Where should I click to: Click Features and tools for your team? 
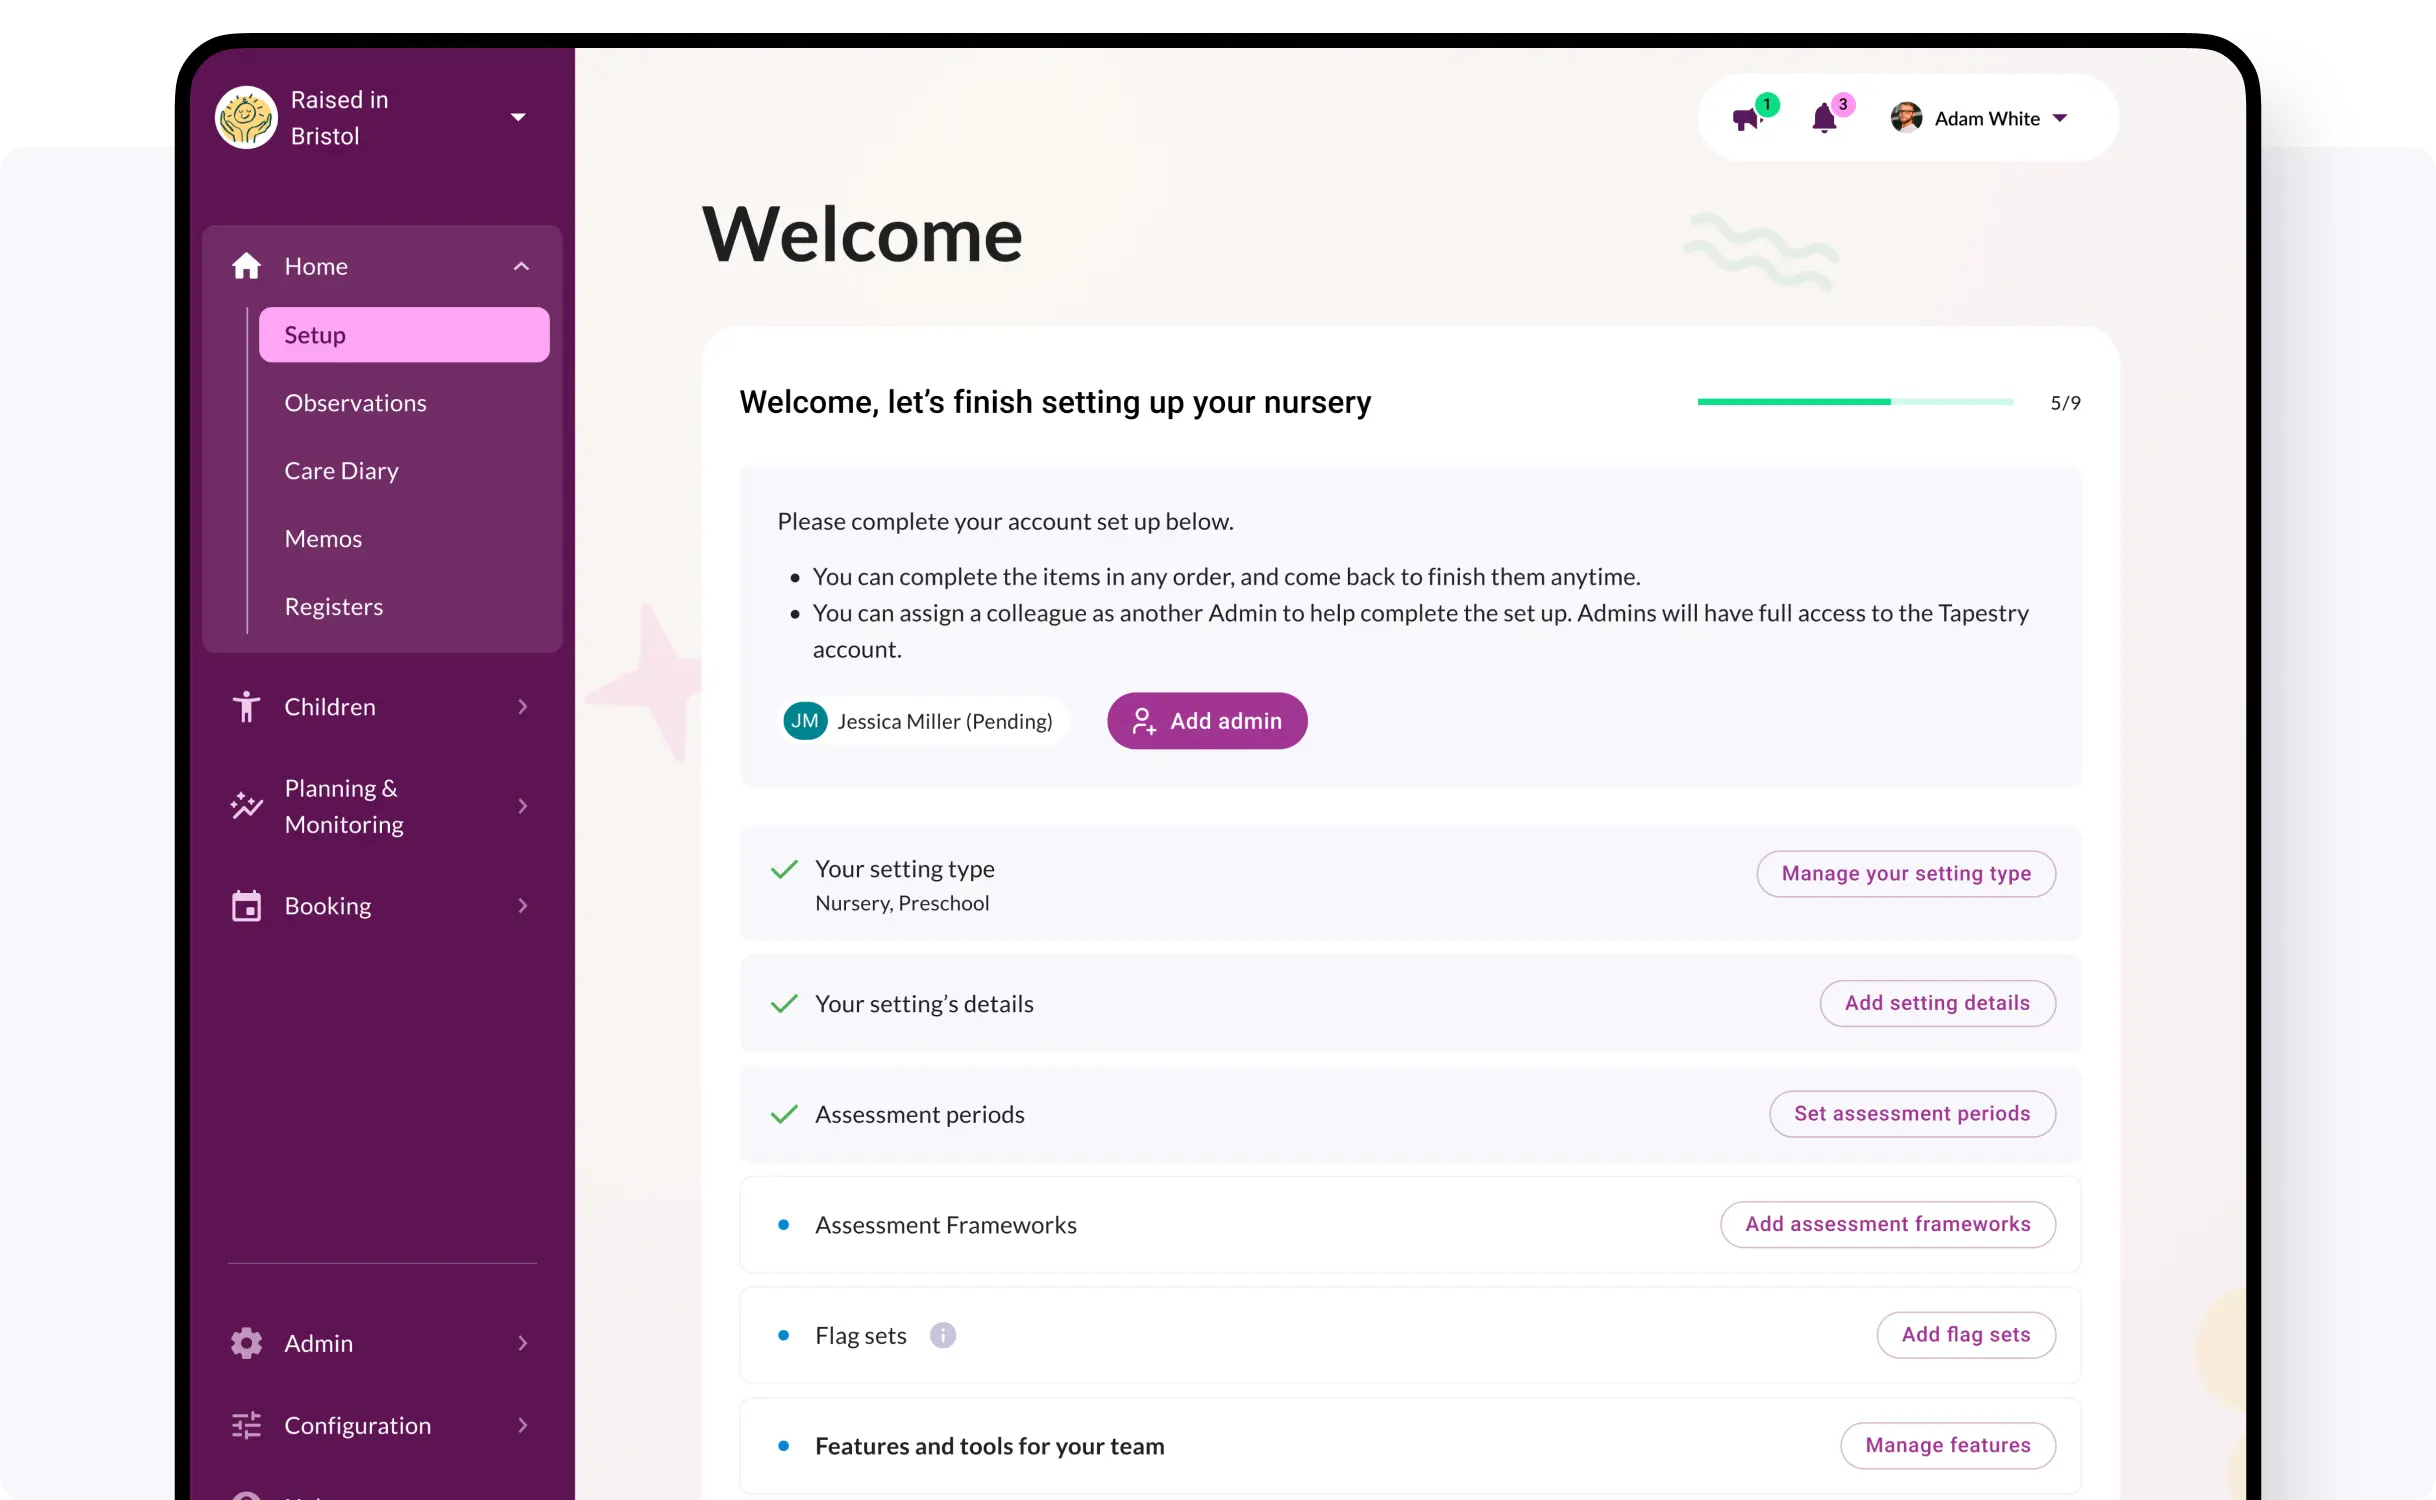(x=990, y=1446)
